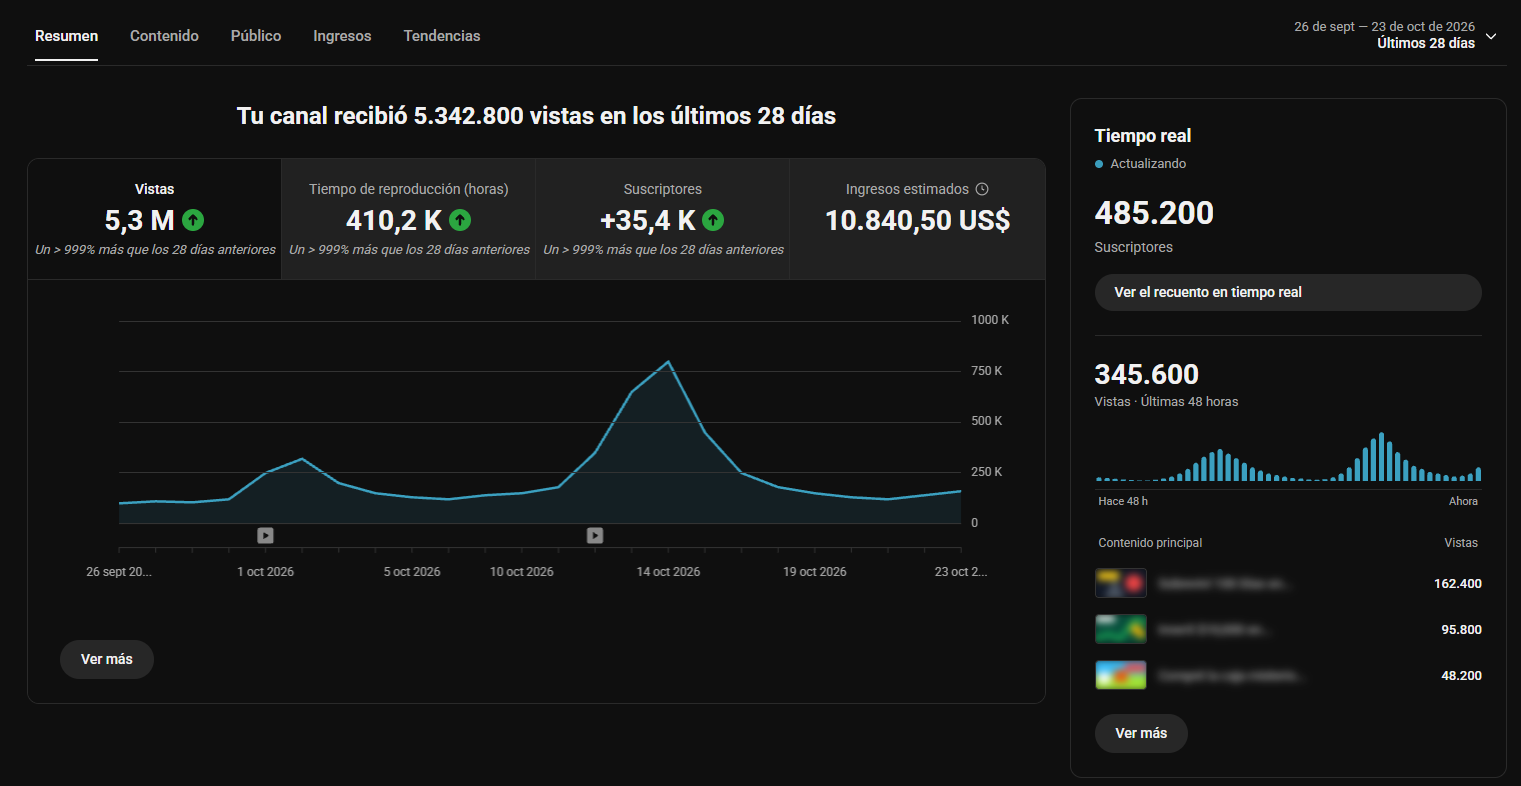Click the 48.200 views value
1521x786 pixels.
(x=1461, y=675)
